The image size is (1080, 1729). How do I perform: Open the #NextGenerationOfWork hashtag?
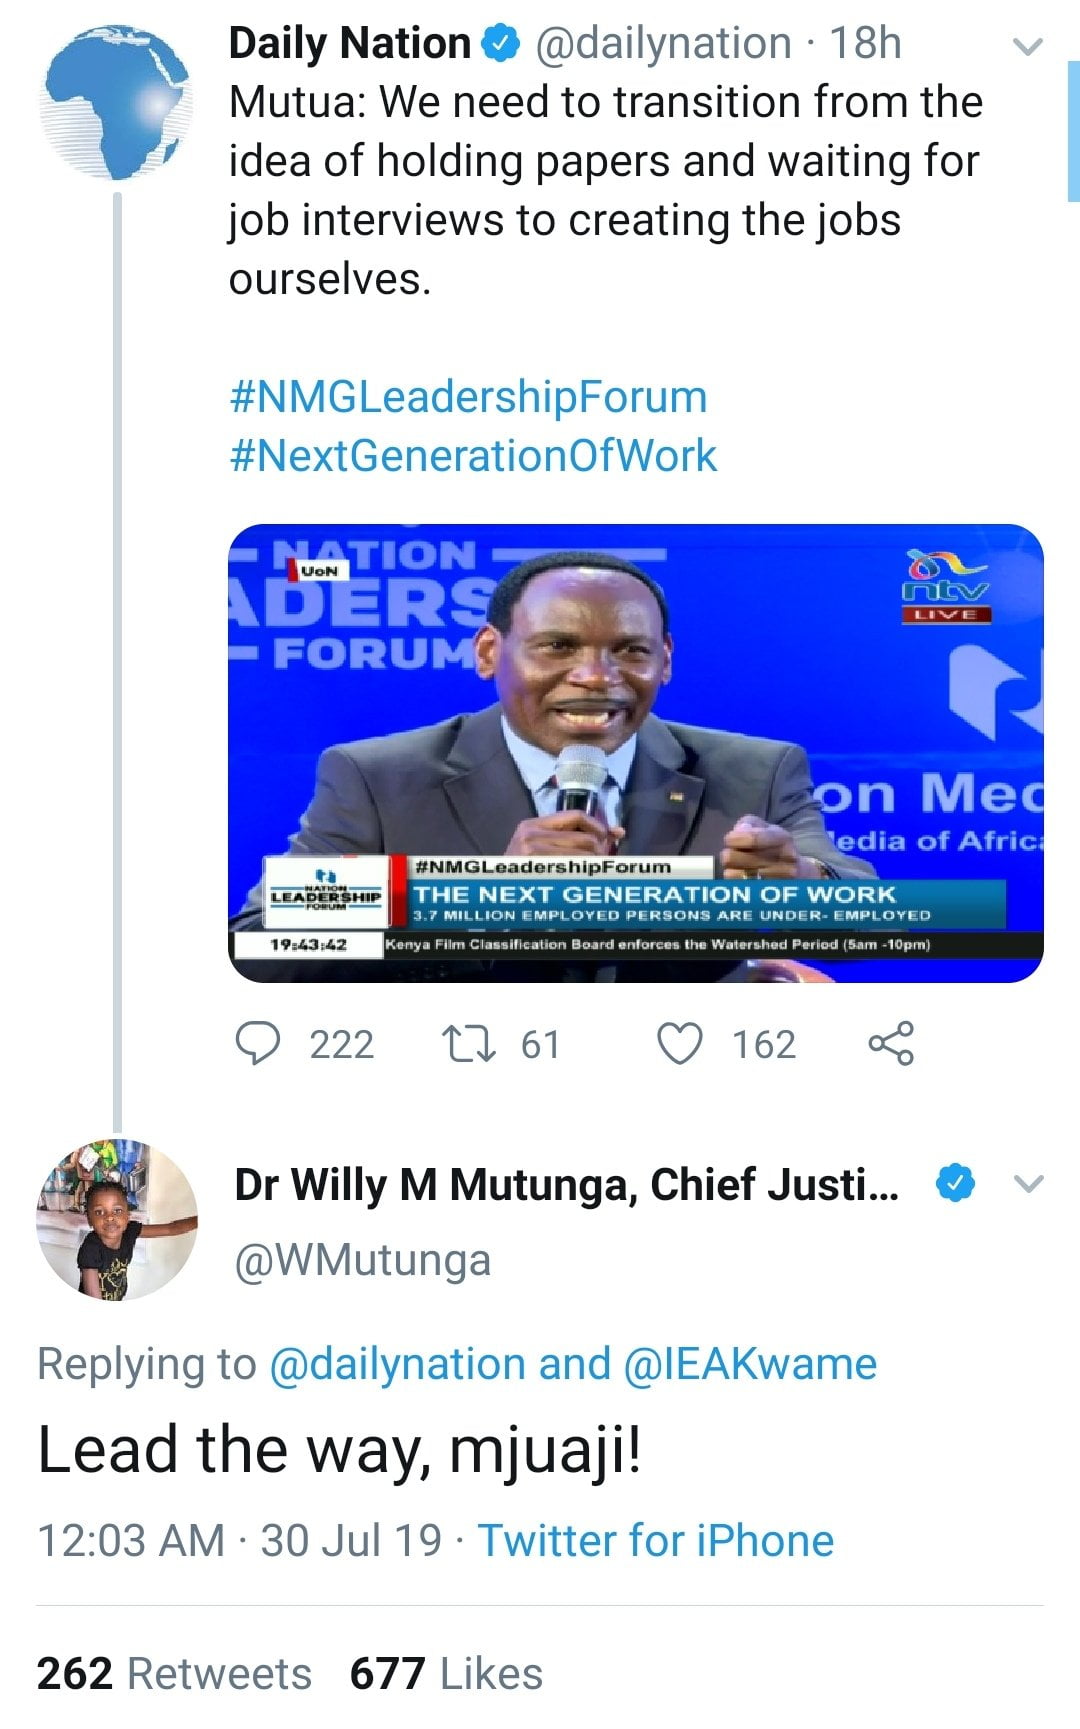(x=472, y=456)
